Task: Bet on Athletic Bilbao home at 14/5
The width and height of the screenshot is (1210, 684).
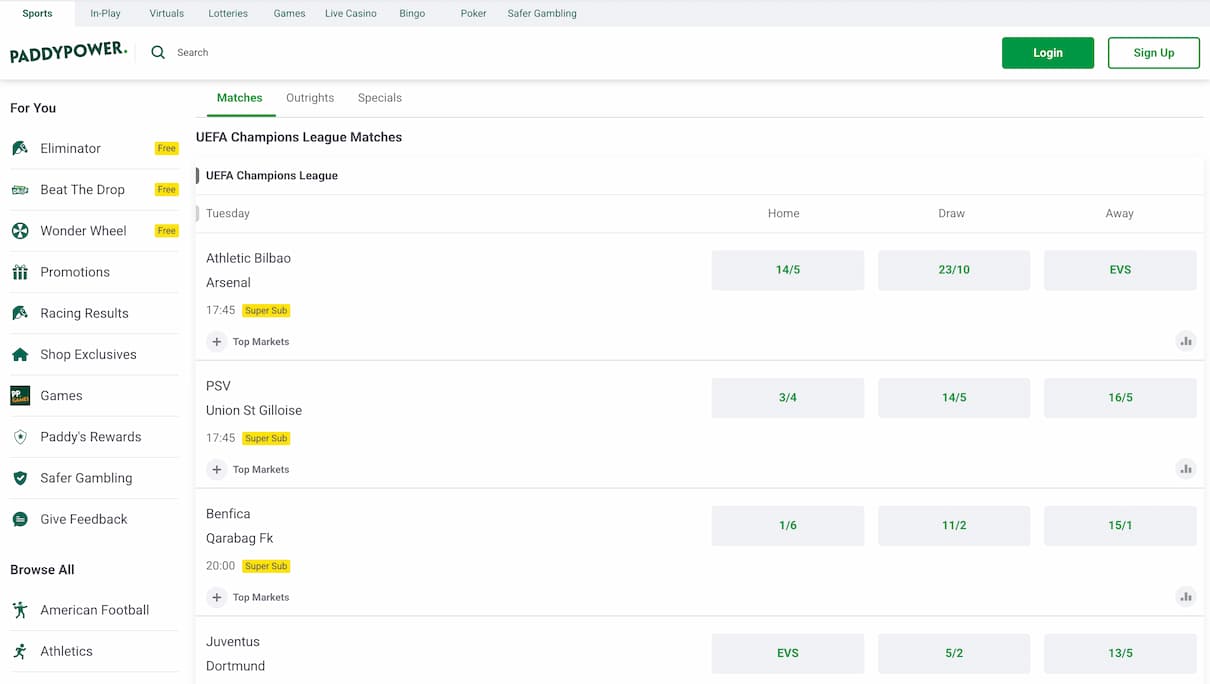Action: pyautogui.click(x=788, y=270)
